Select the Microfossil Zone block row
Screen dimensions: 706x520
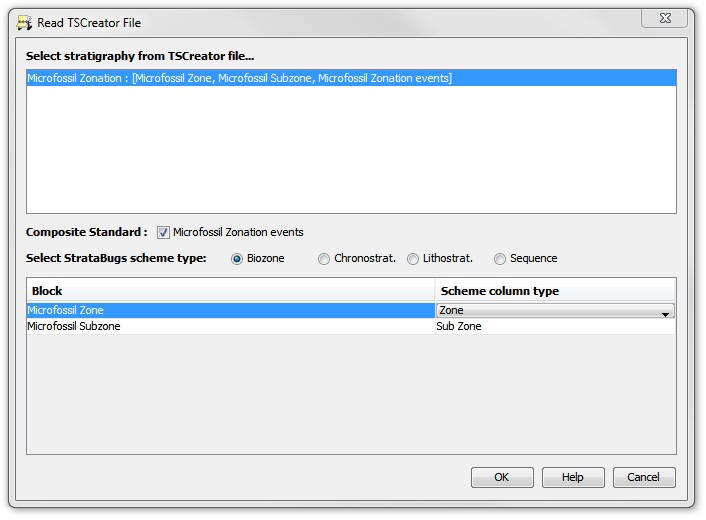pyautogui.click(x=230, y=311)
